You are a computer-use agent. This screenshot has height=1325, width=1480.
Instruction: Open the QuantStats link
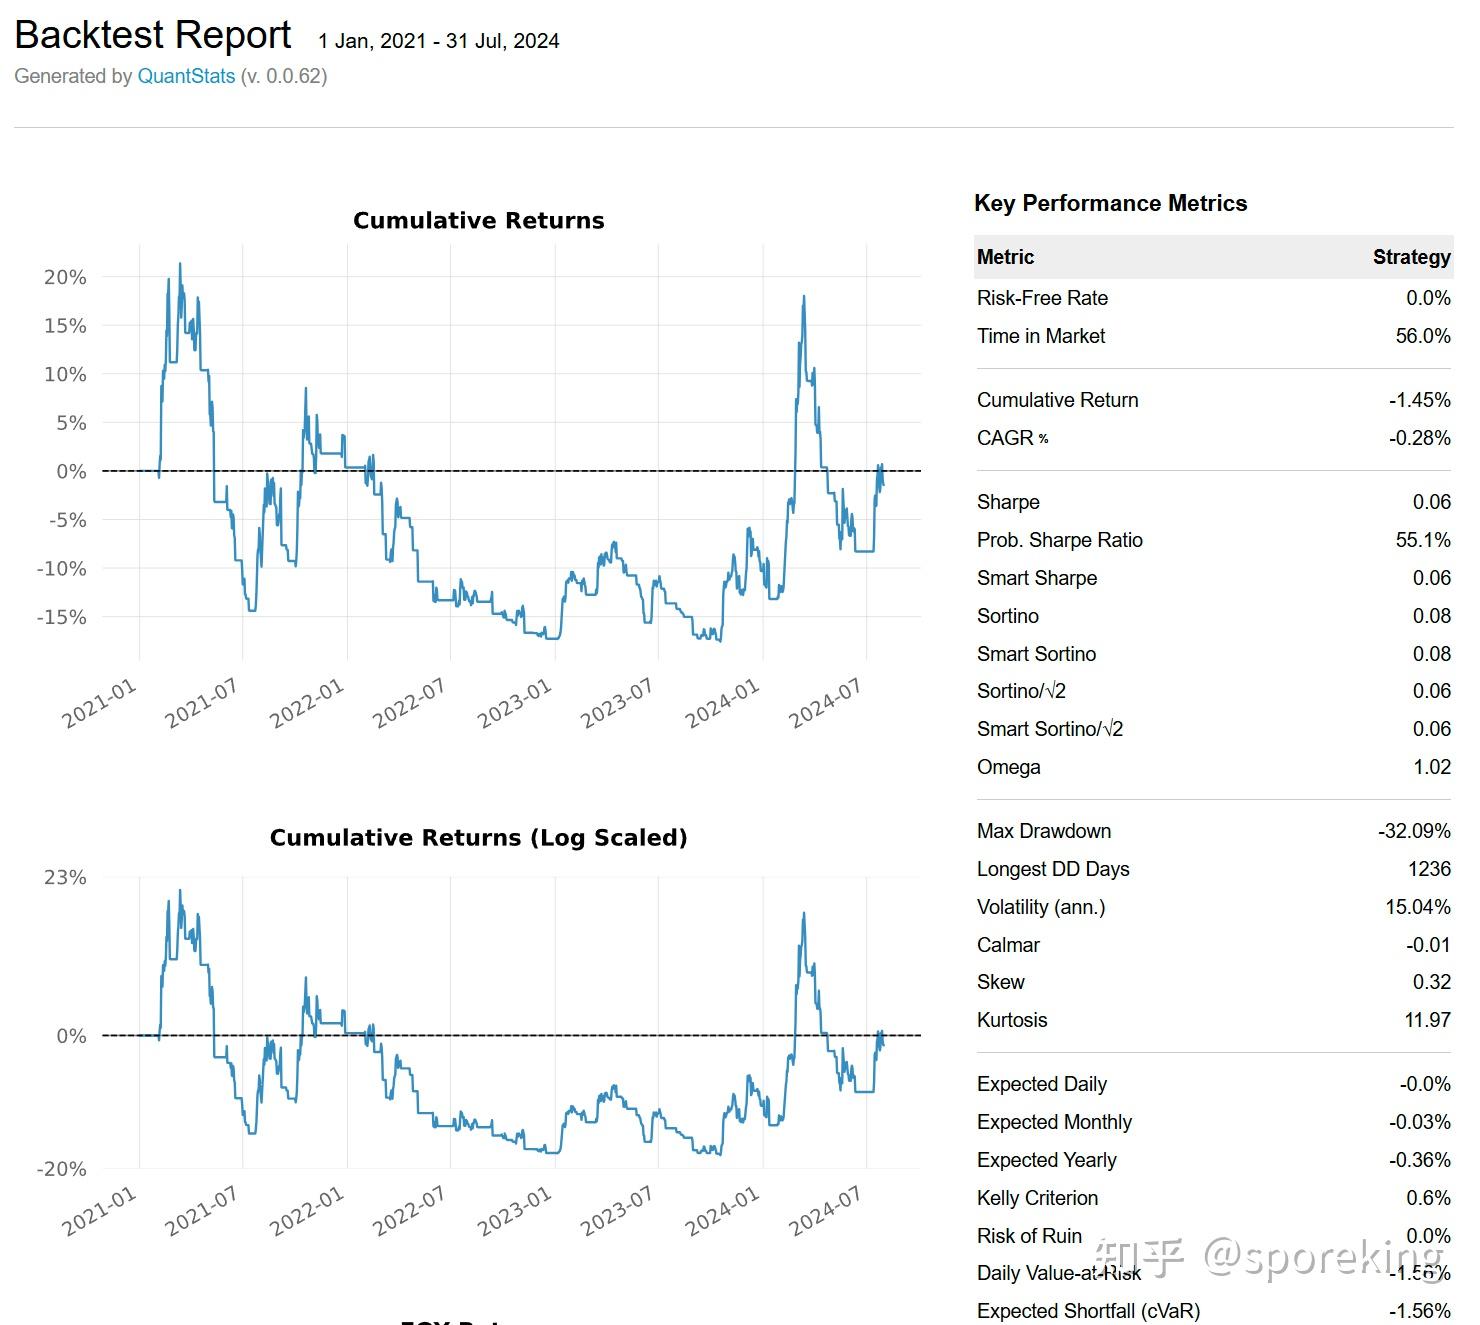pos(186,76)
